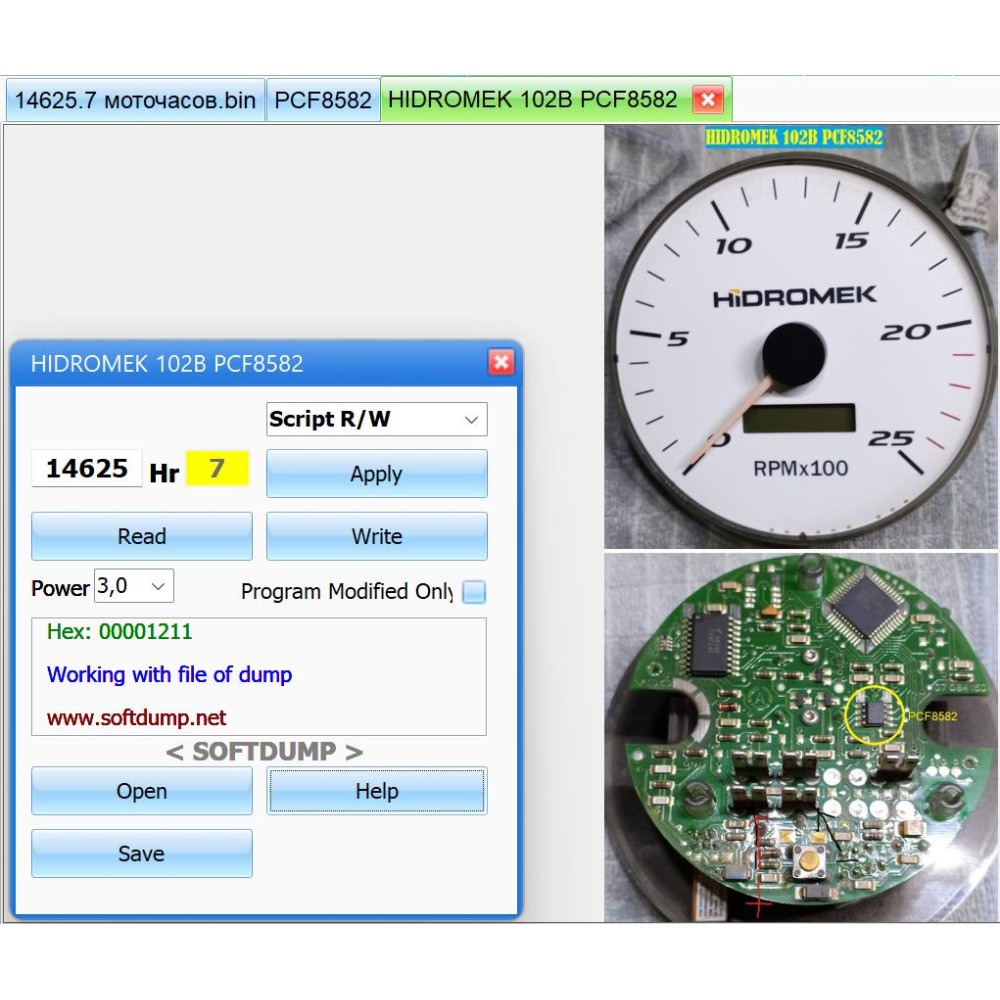This screenshot has width=1000, height=1000.
Task: Click the Read button
Action: pyautogui.click(x=142, y=536)
